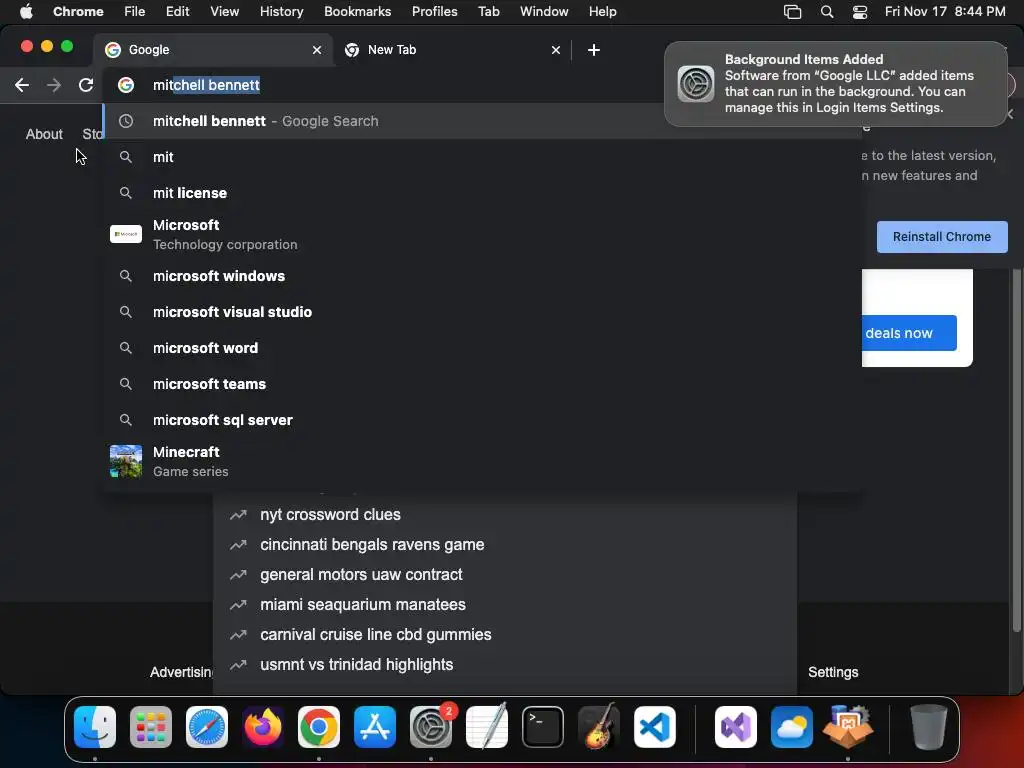
Task: Click the Background Items Added notification
Action: click(836, 84)
